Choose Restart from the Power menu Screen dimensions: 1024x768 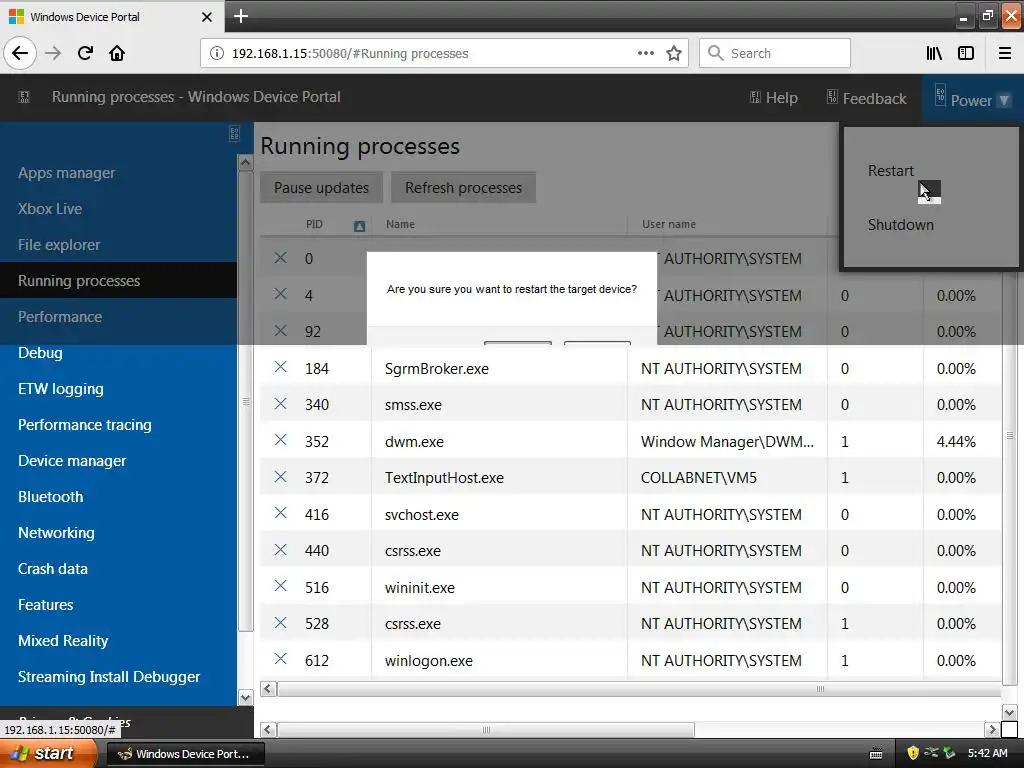coord(891,171)
